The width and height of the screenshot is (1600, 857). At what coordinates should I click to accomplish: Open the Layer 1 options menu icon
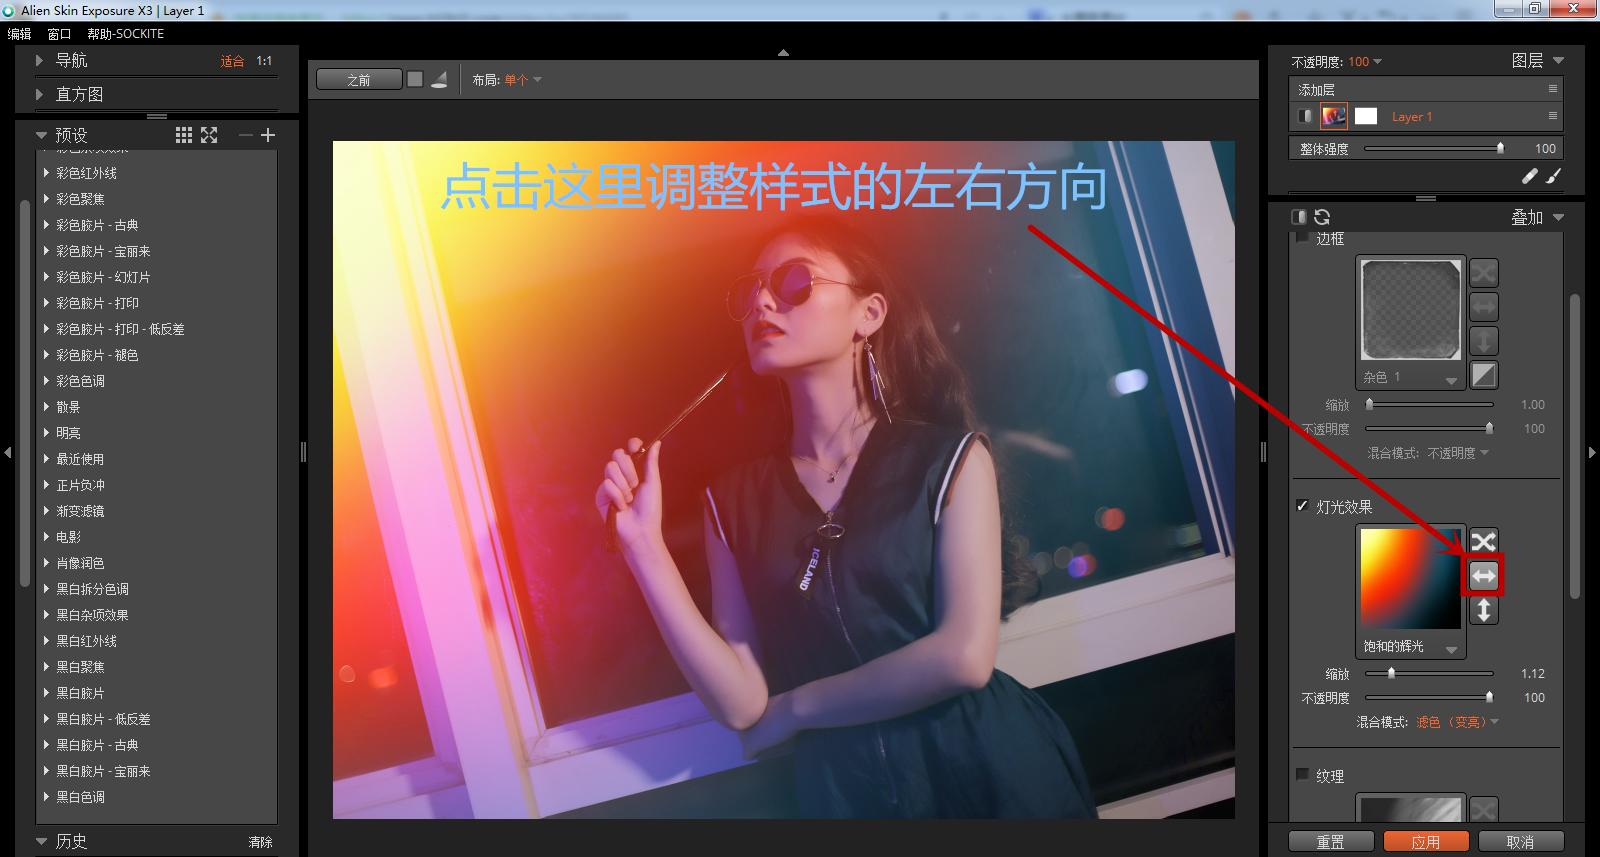pyautogui.click(x=1553, y=116)
